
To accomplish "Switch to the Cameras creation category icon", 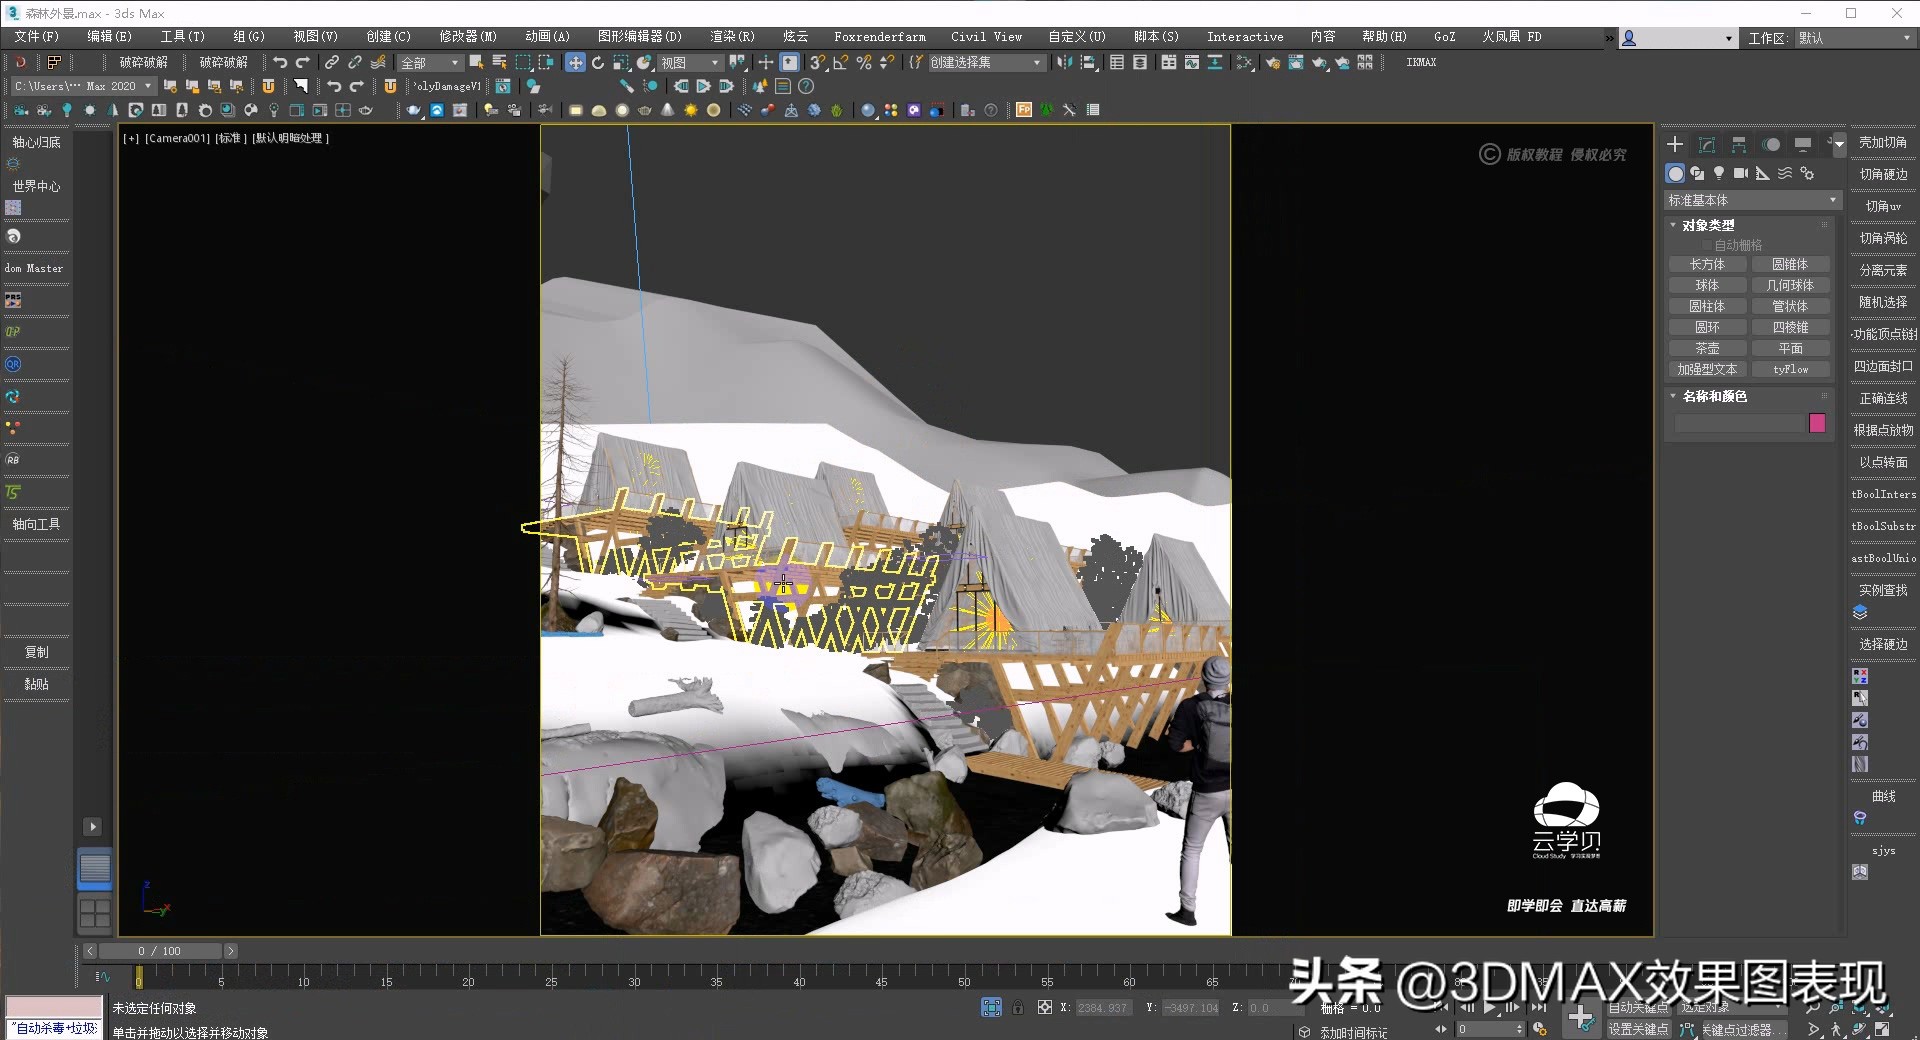I will (1742, 173).
